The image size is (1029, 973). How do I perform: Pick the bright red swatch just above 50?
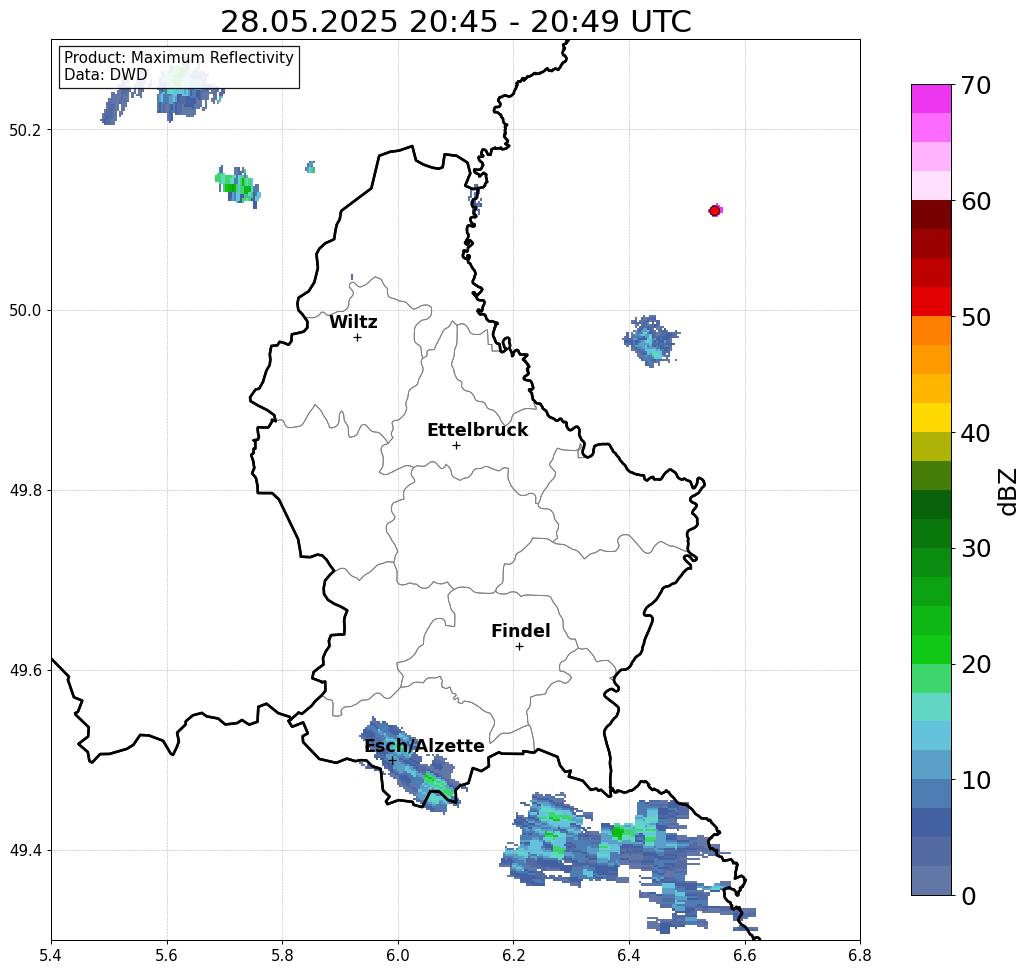click(x=931, y=302)
